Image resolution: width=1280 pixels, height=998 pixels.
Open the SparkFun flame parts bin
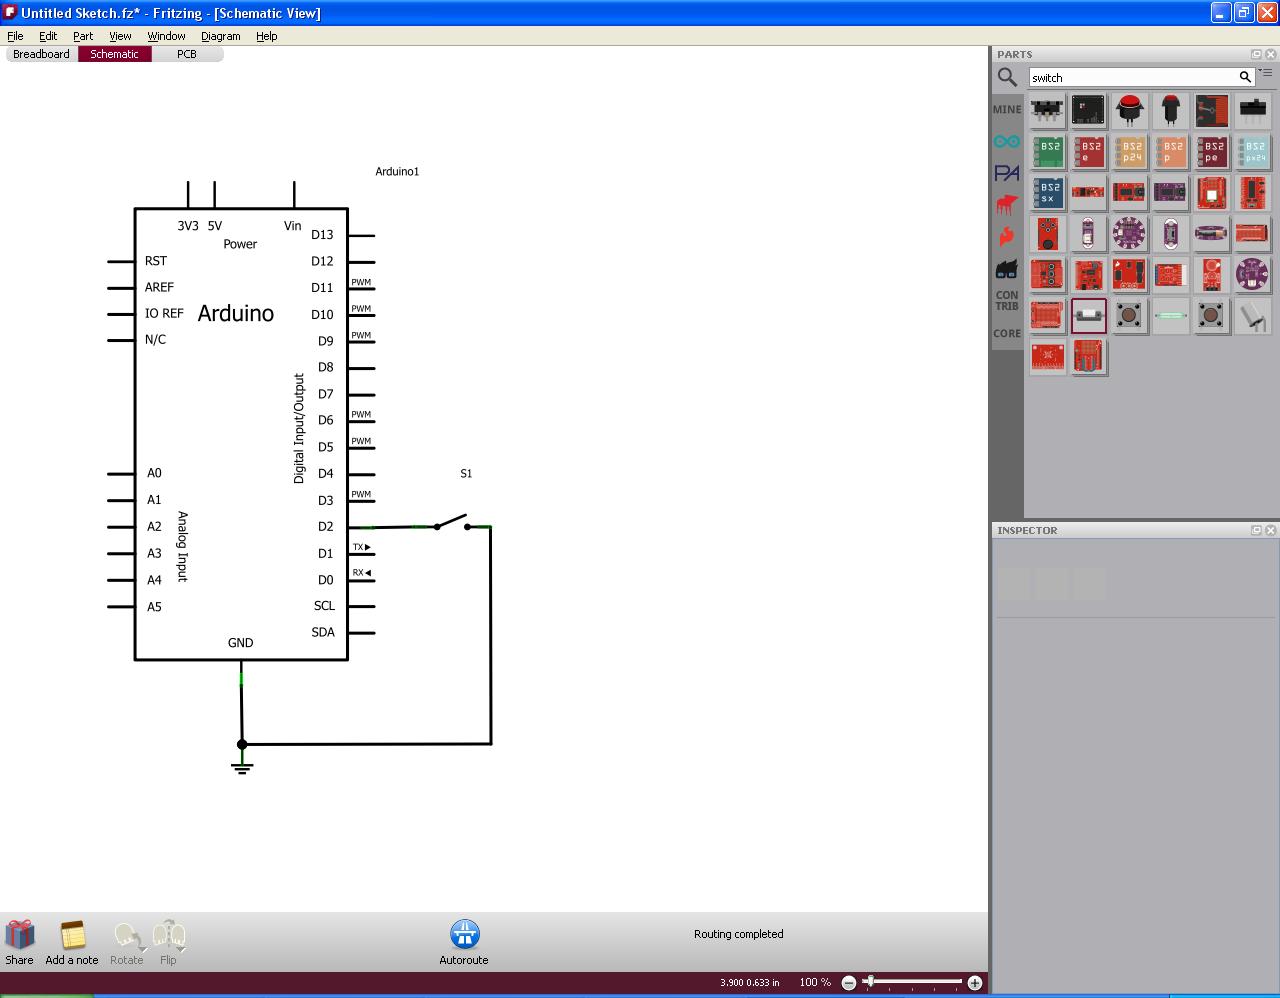coord(1007,236)
